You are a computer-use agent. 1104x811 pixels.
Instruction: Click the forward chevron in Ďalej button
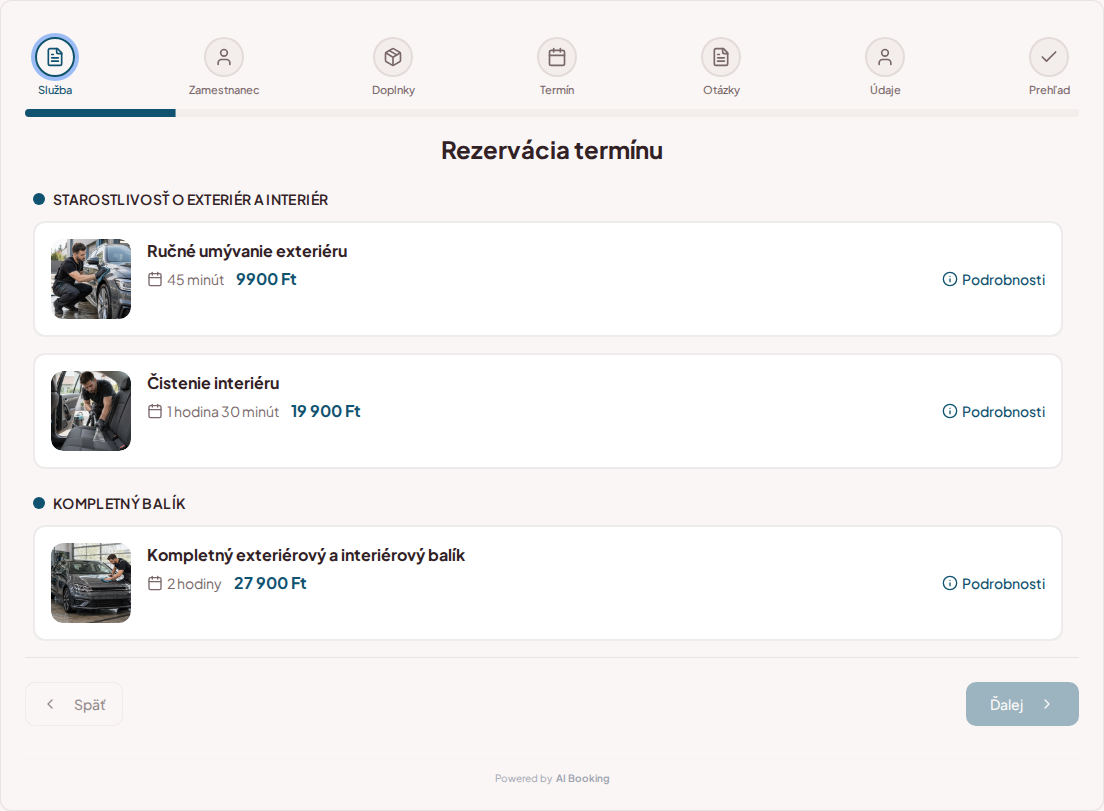point(1047,704)
